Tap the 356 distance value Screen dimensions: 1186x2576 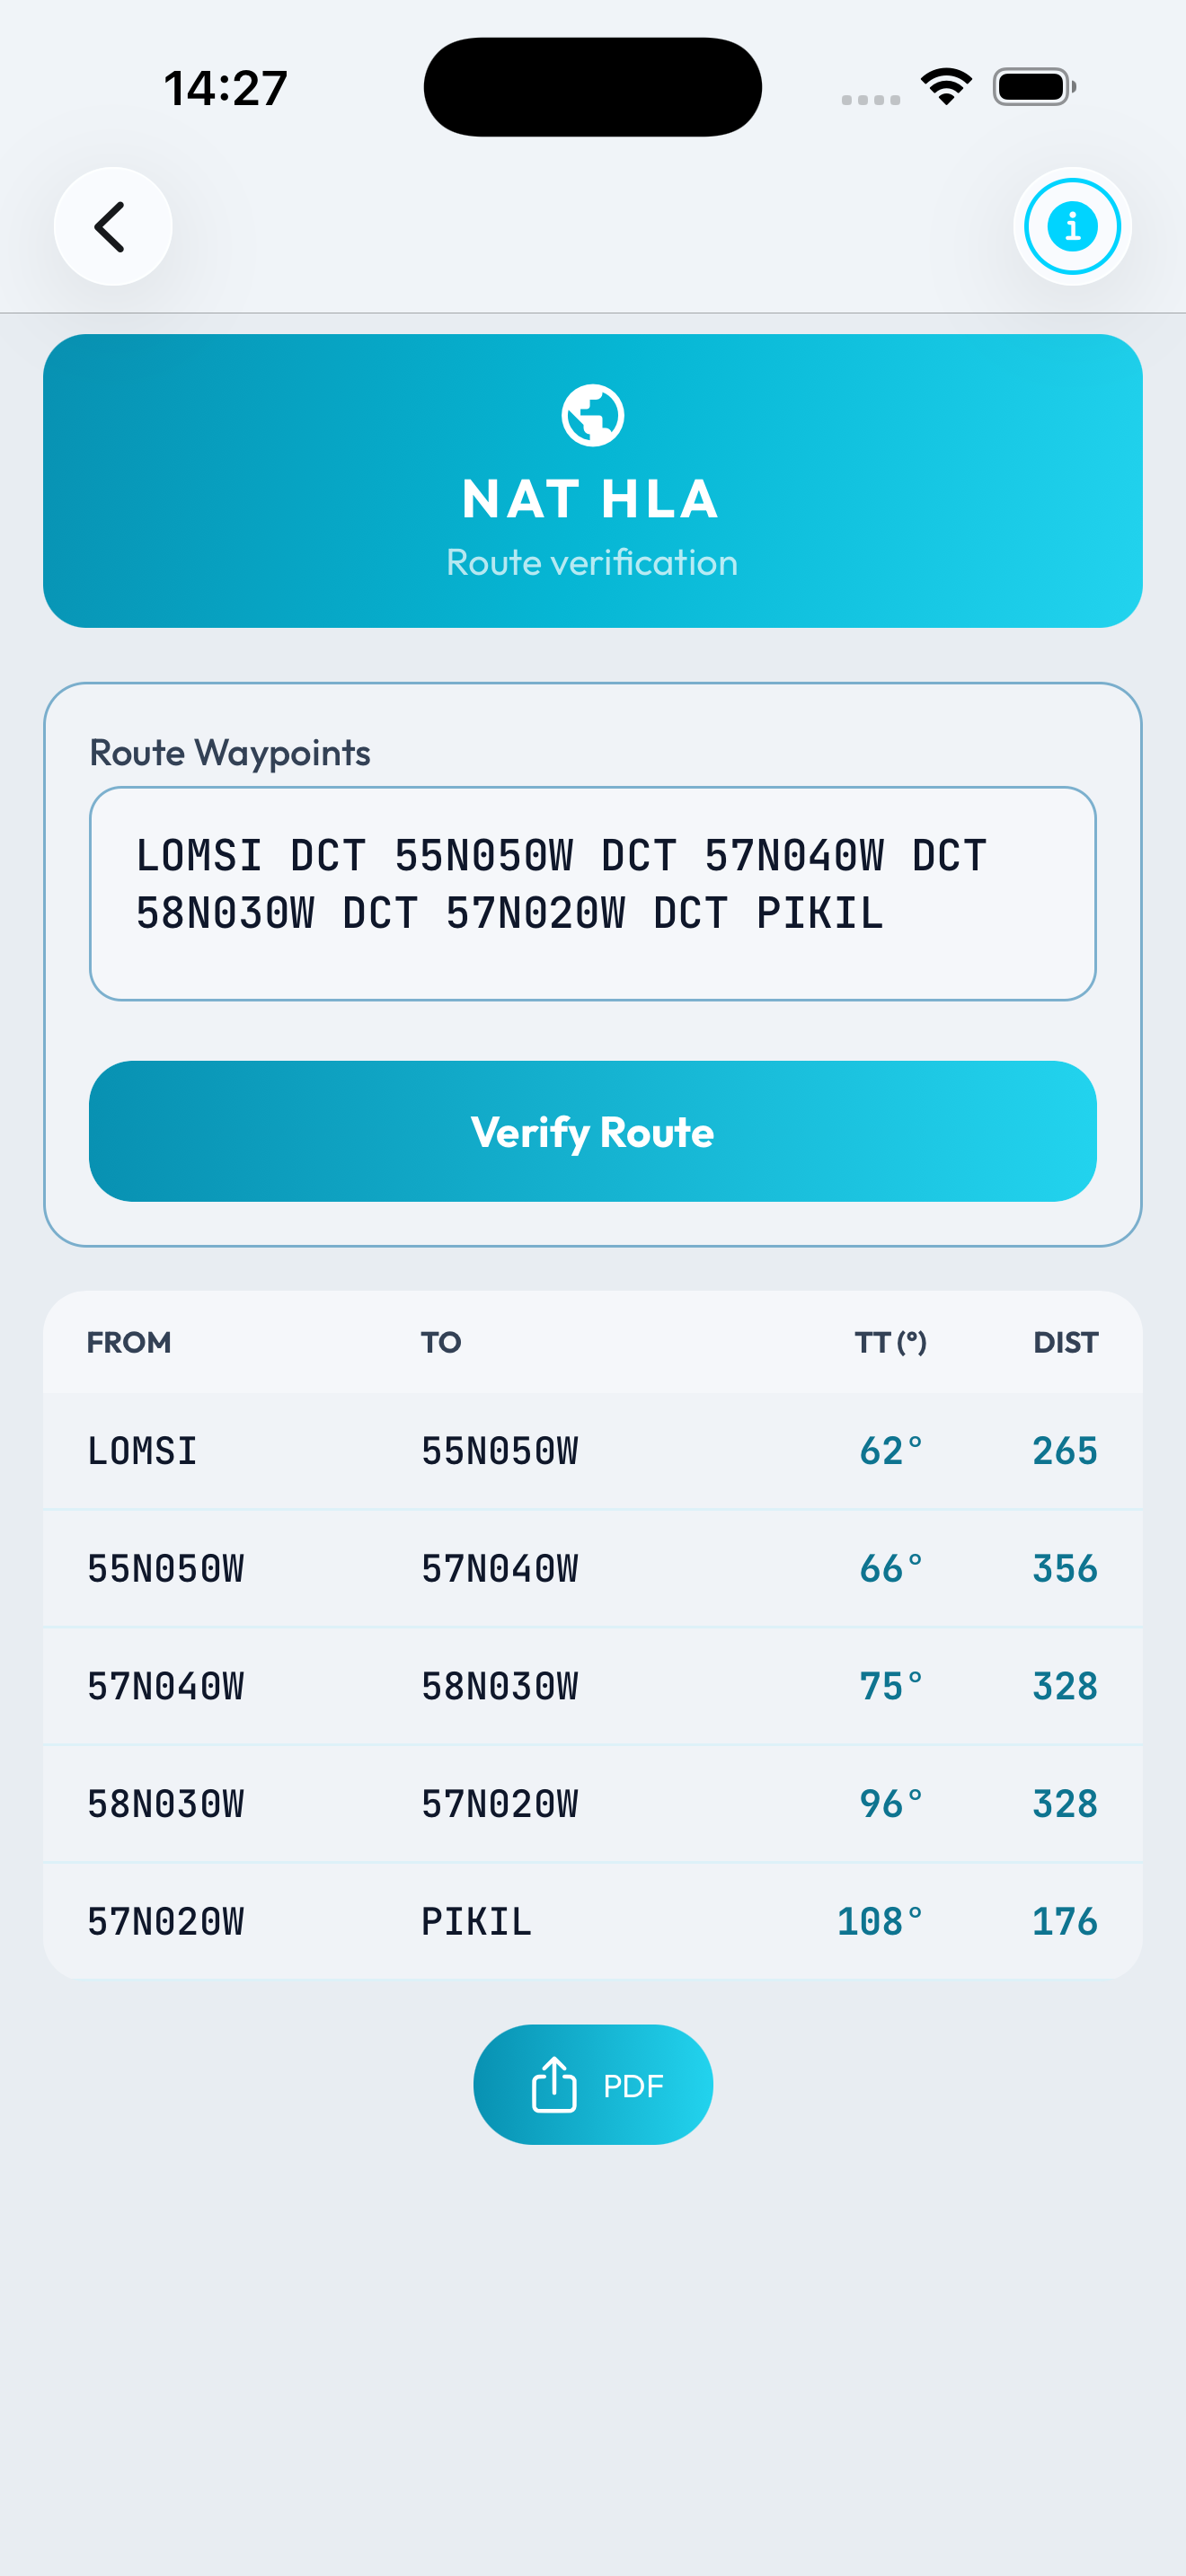(1064, 1568)
